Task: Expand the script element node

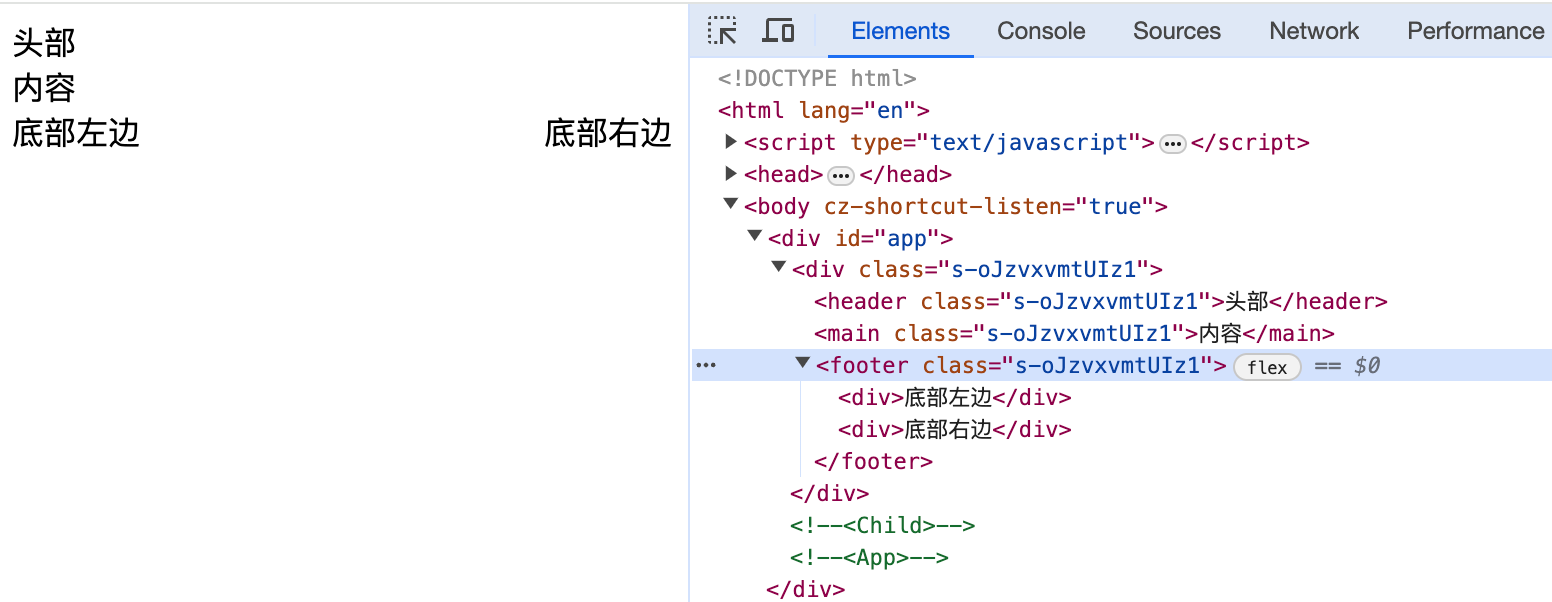Action: pyautogui.click(x=732, y=142)
